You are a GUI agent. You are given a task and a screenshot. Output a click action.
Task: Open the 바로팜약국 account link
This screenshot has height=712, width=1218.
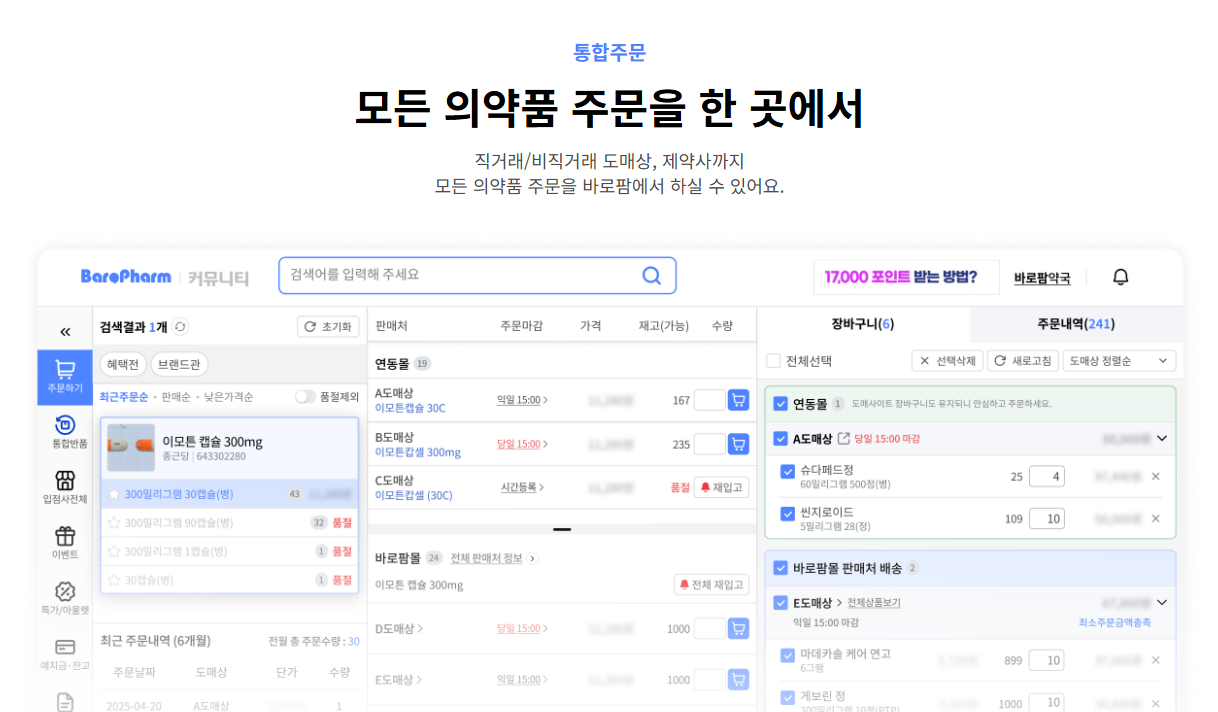1042,278
